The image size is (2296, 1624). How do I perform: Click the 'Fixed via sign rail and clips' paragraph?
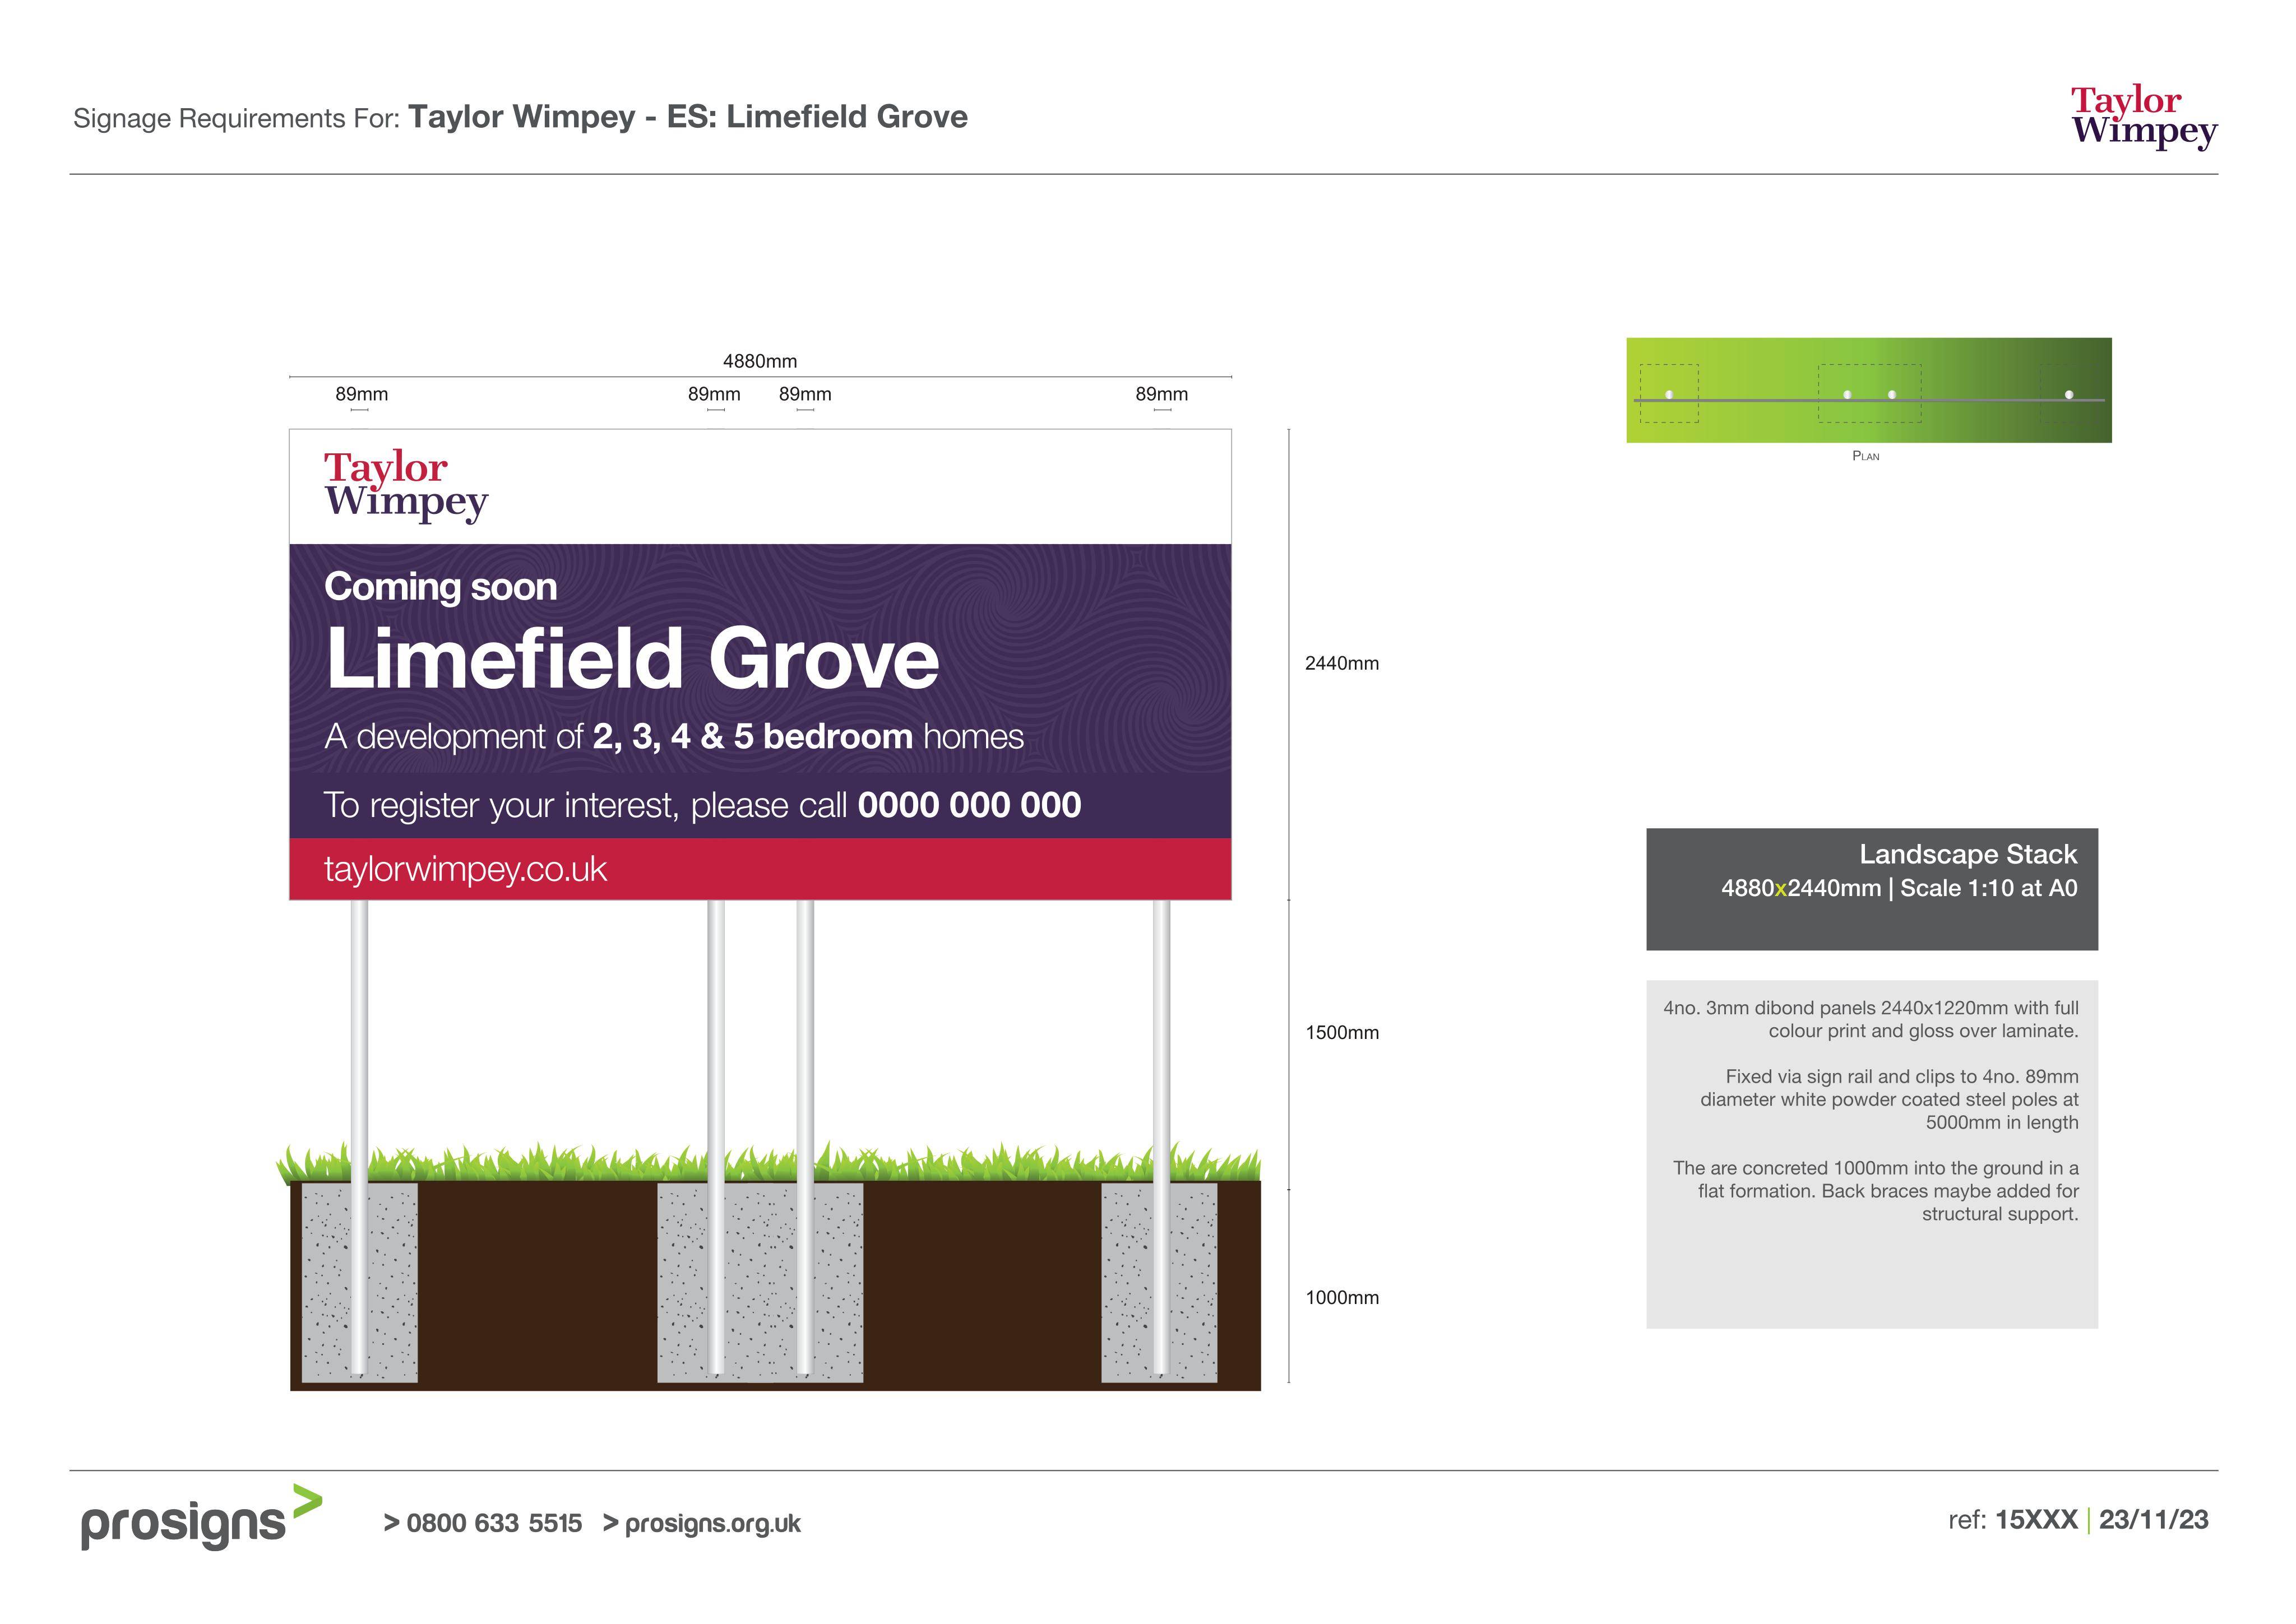pyautogui.click(x=1889, y=1099)
